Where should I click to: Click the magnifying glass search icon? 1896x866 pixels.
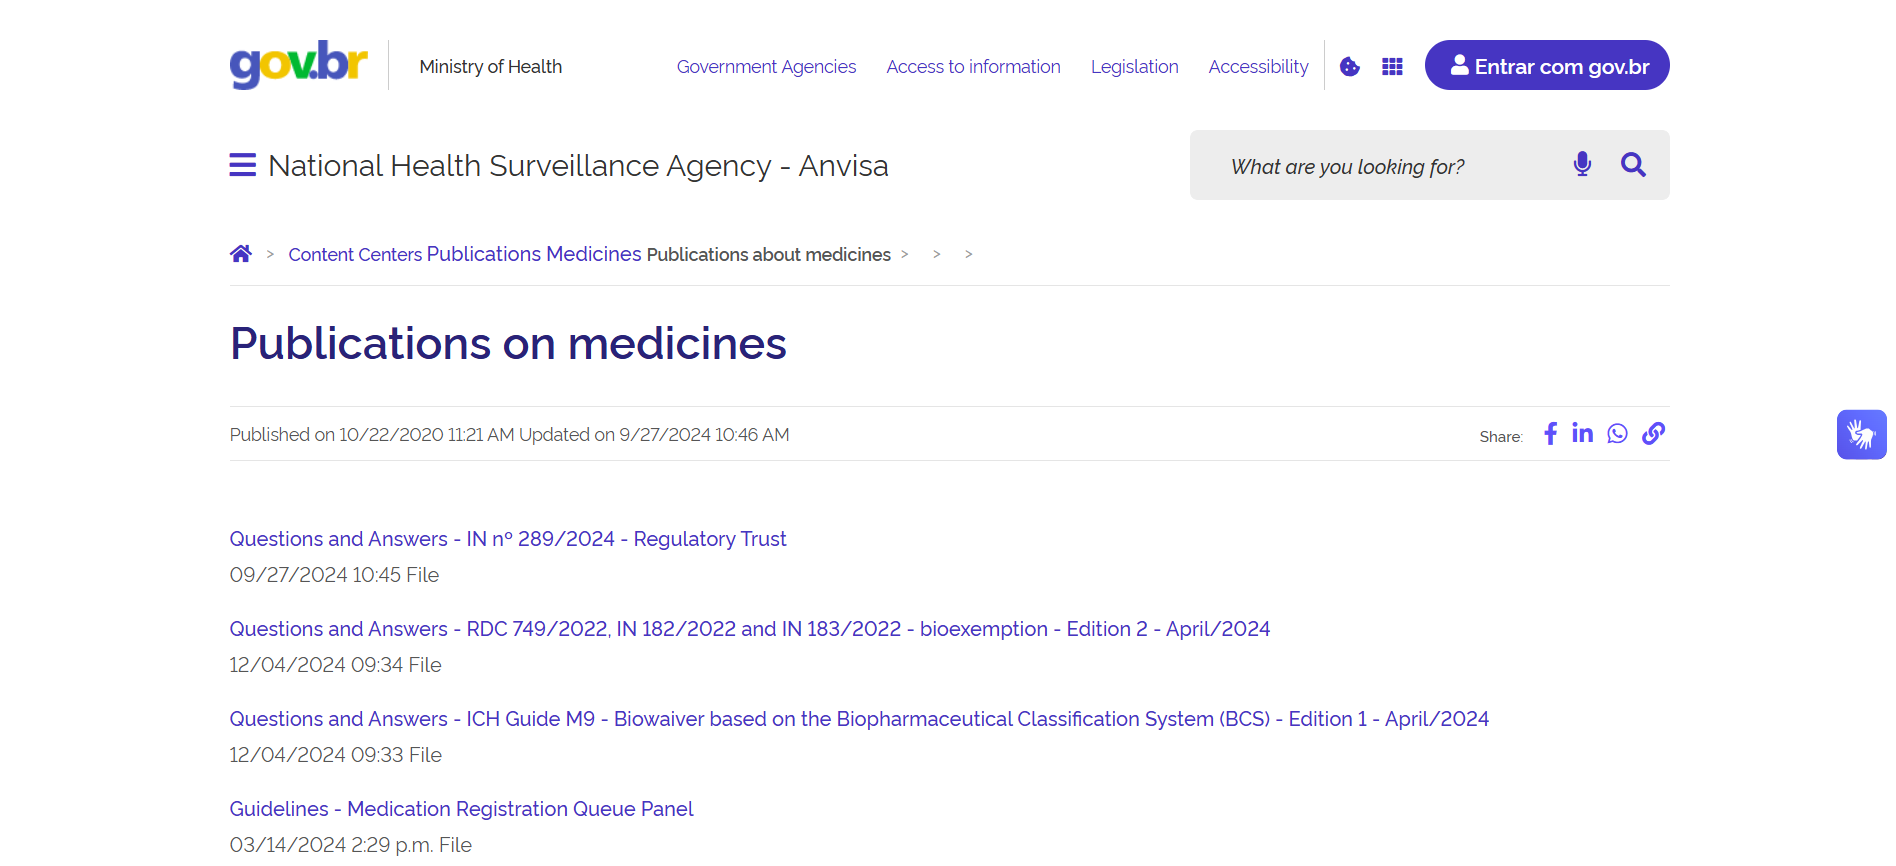1633,165
